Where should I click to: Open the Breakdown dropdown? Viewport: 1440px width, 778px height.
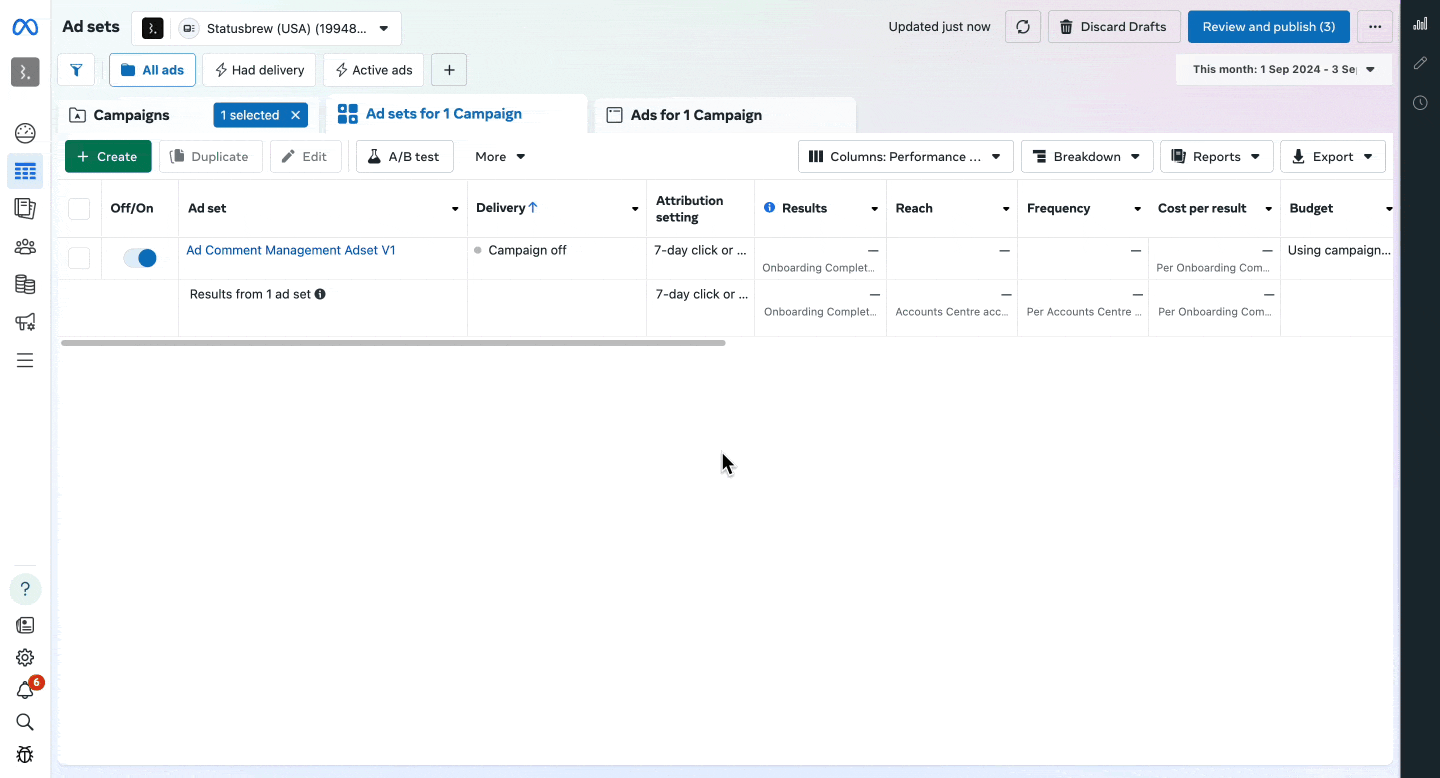(x=1086, y=157)
